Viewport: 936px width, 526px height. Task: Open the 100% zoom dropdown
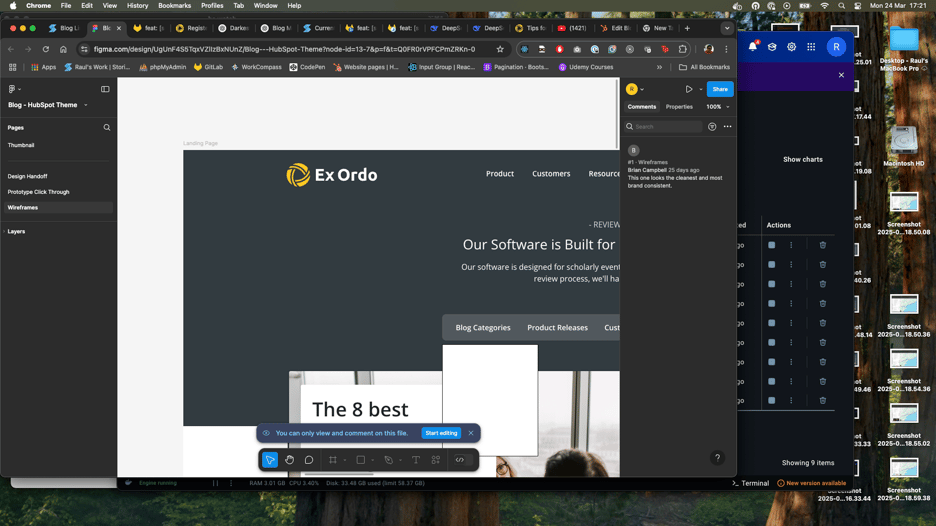[x=718, y=107]
